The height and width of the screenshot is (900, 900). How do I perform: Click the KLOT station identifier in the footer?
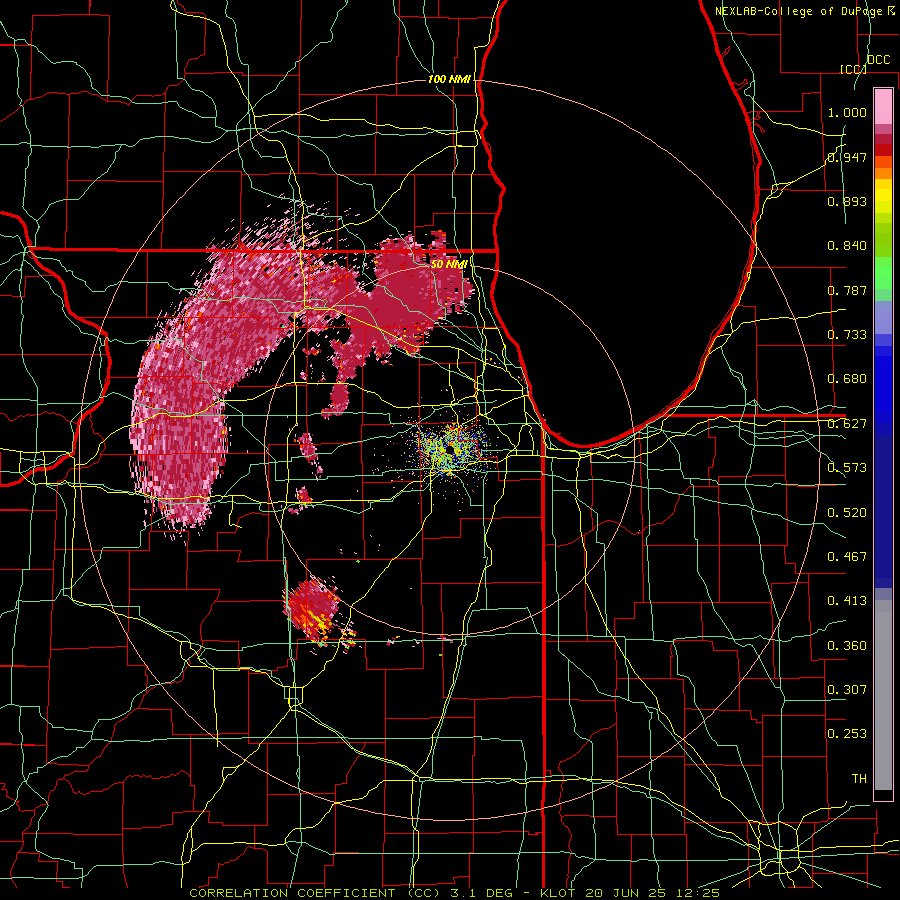pyautogui.click(x=557, y=893)
